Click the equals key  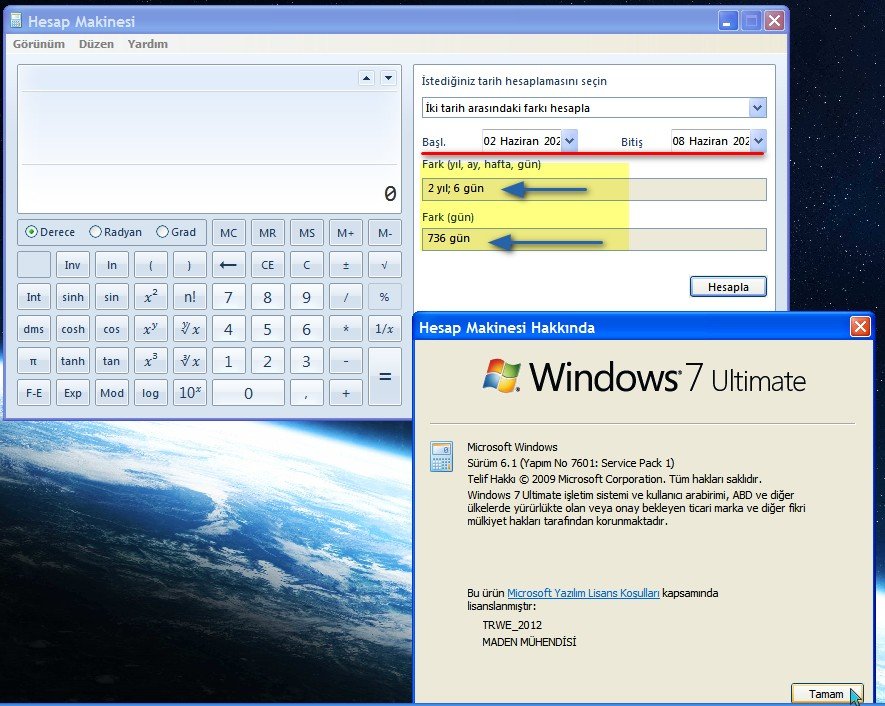[x=384, y=376]
